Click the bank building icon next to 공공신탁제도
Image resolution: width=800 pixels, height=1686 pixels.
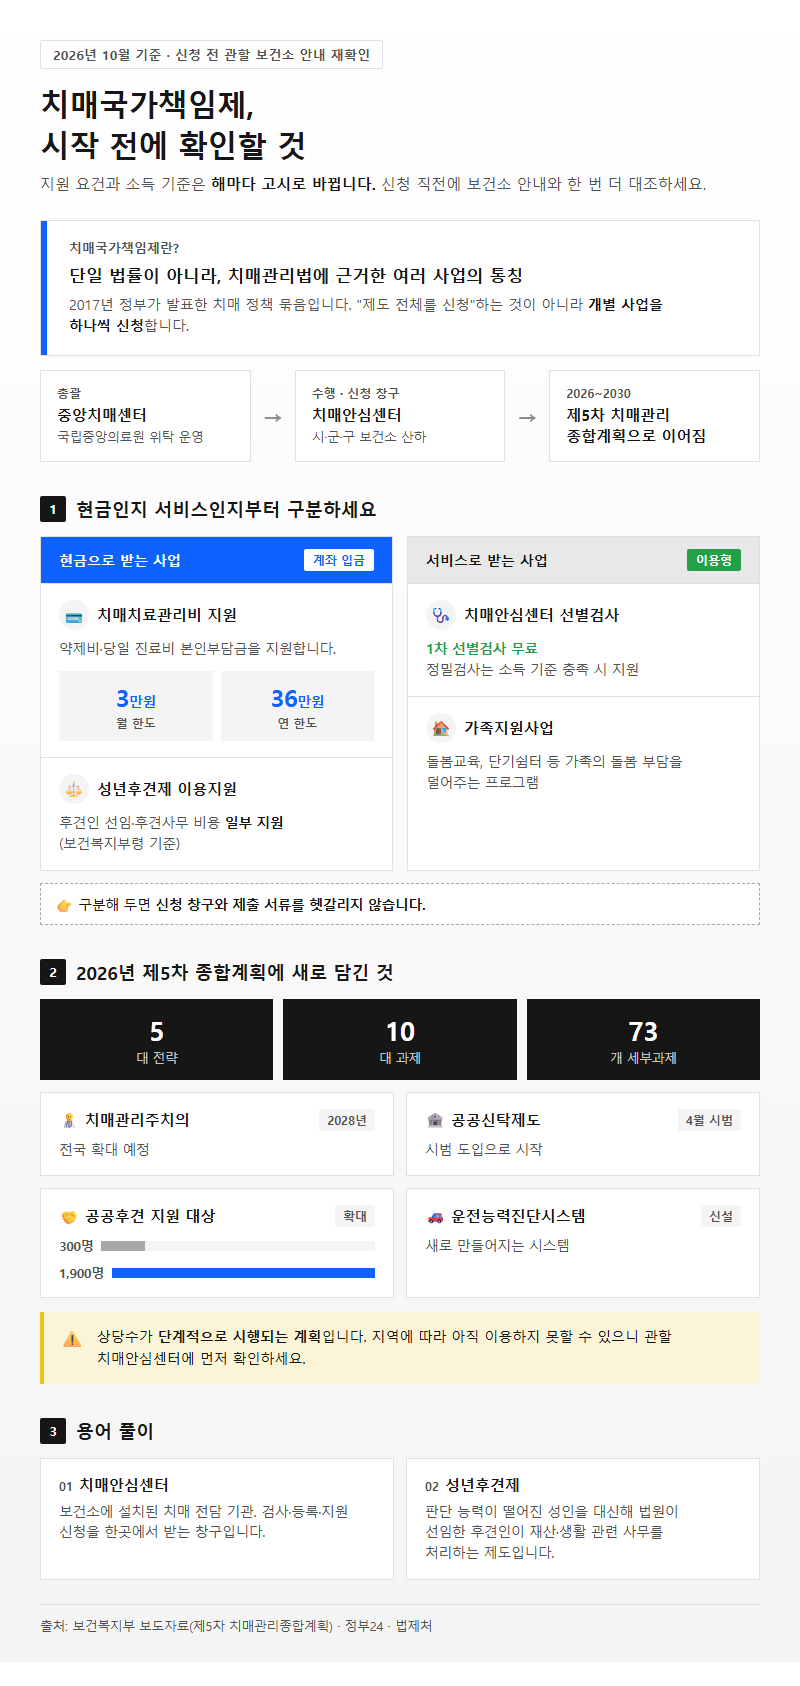[x=435, y=1120]
